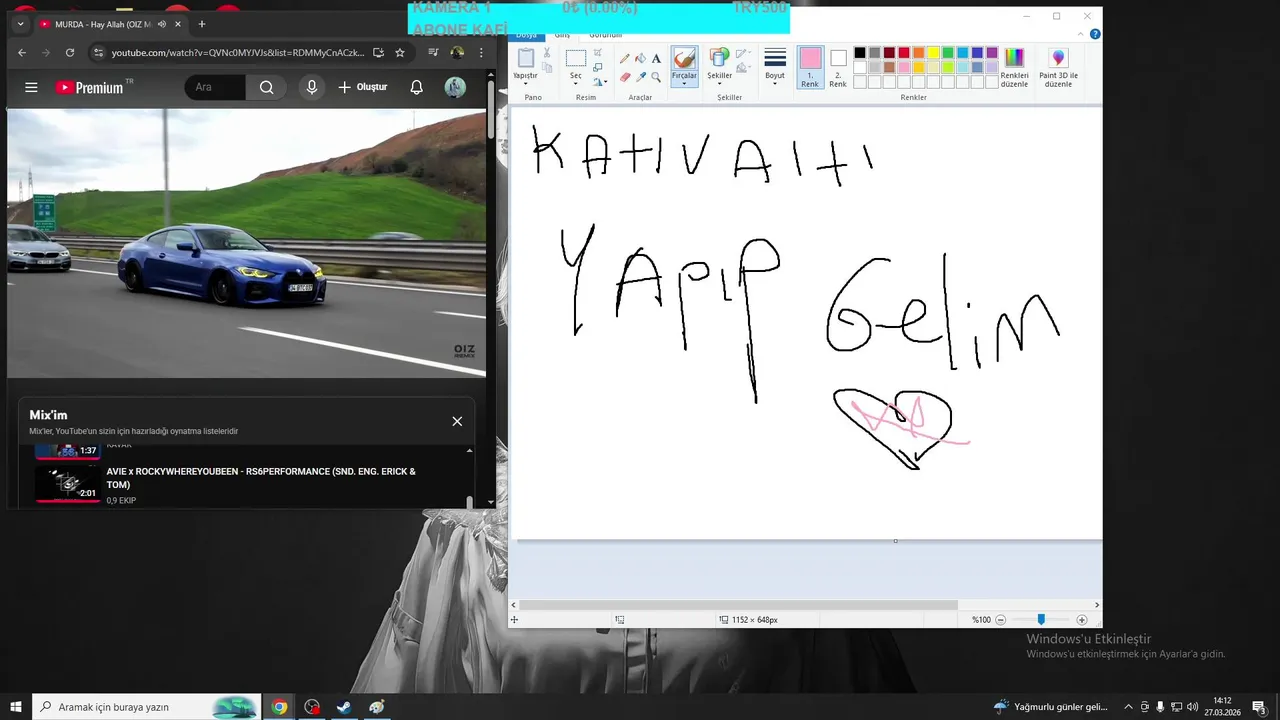This screenshot has width=1280, height=720.
Task: Pick the yellow color swatch
Action: (x=933, y=53)
